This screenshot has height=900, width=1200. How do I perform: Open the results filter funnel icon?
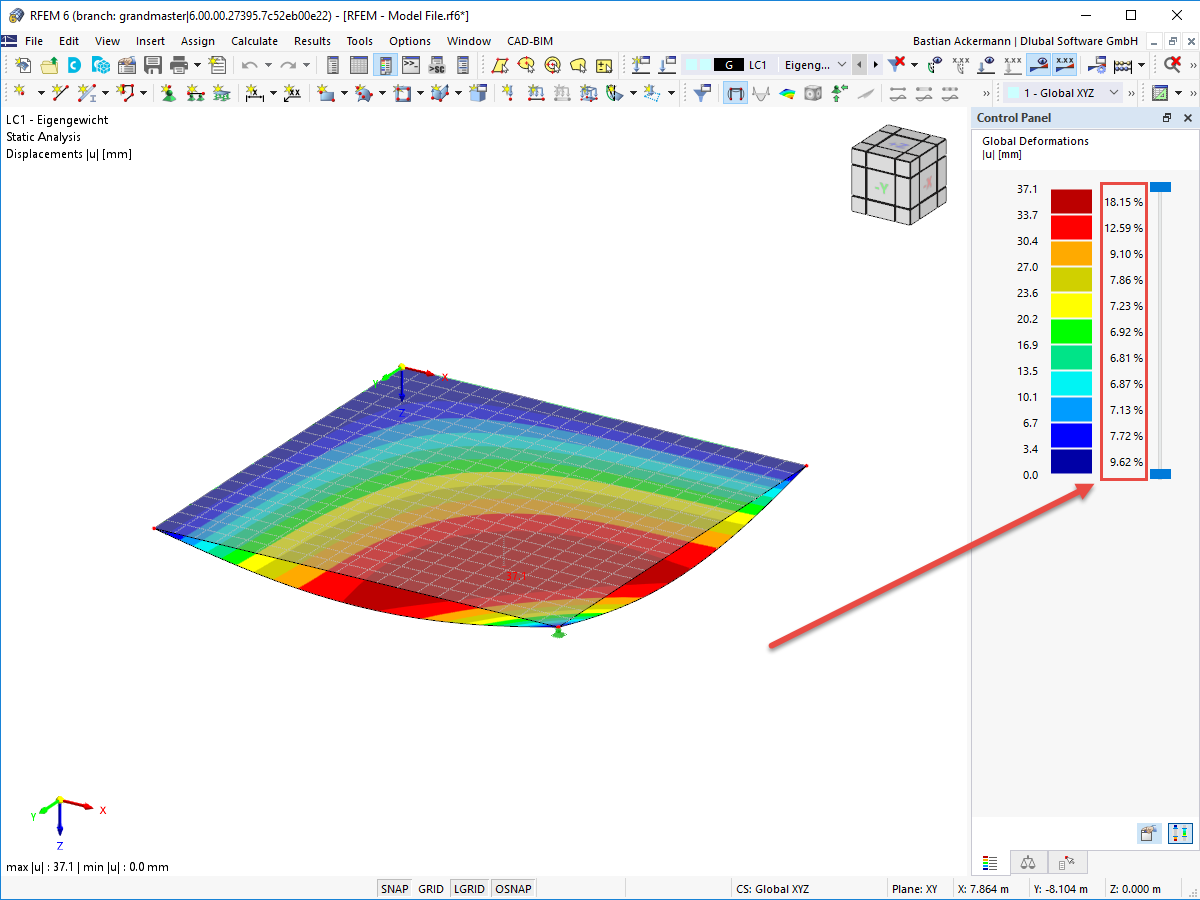point(702,93)
